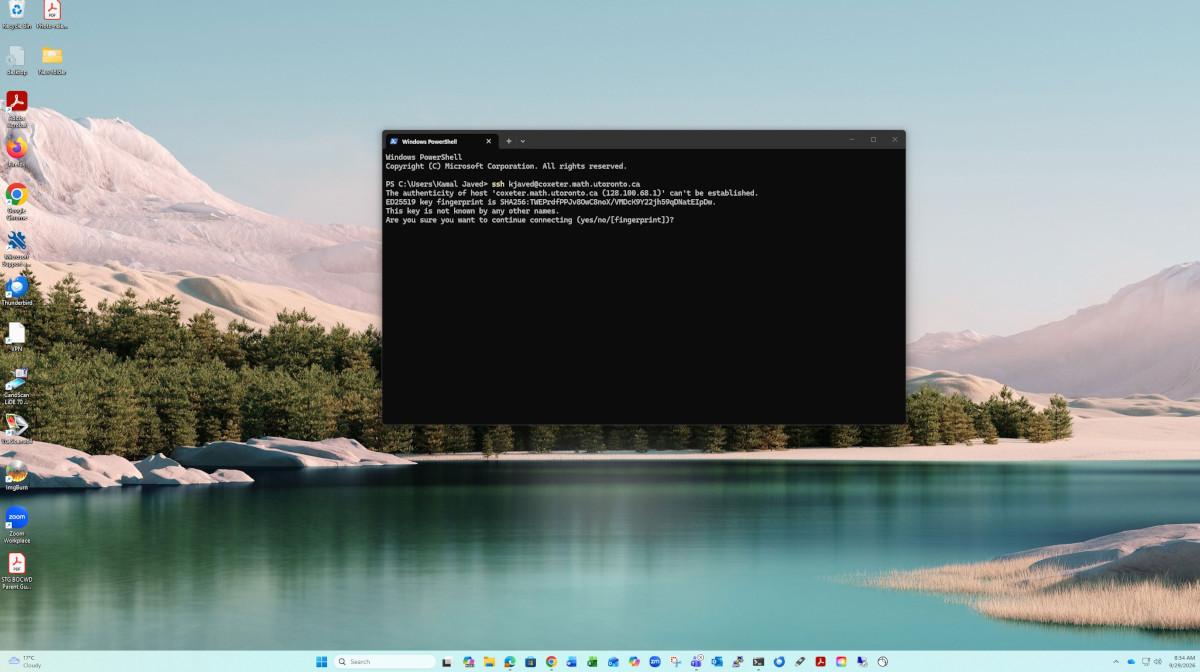Open File Explorer from the taskbar
Viewport: 1200px width, 672px height.
(x=489, y=661)
